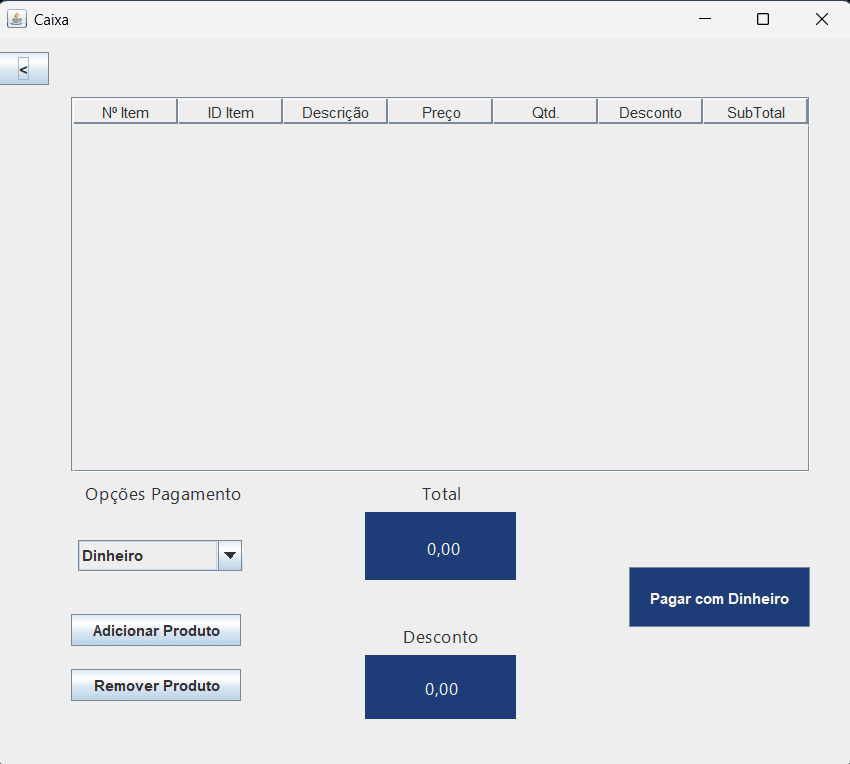
Task: Click the Java icon in title bar
Action: [16, 19]
